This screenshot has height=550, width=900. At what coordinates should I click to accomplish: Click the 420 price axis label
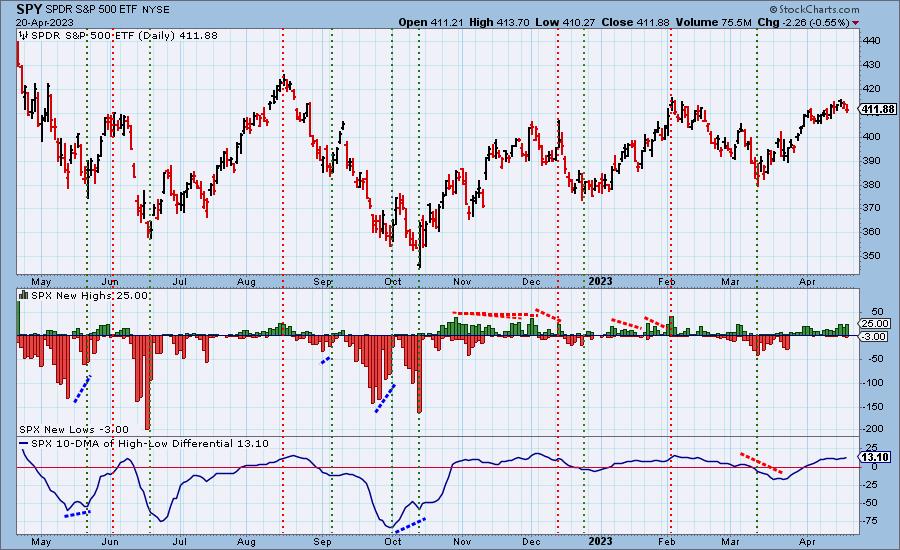[x=871, y=89]
